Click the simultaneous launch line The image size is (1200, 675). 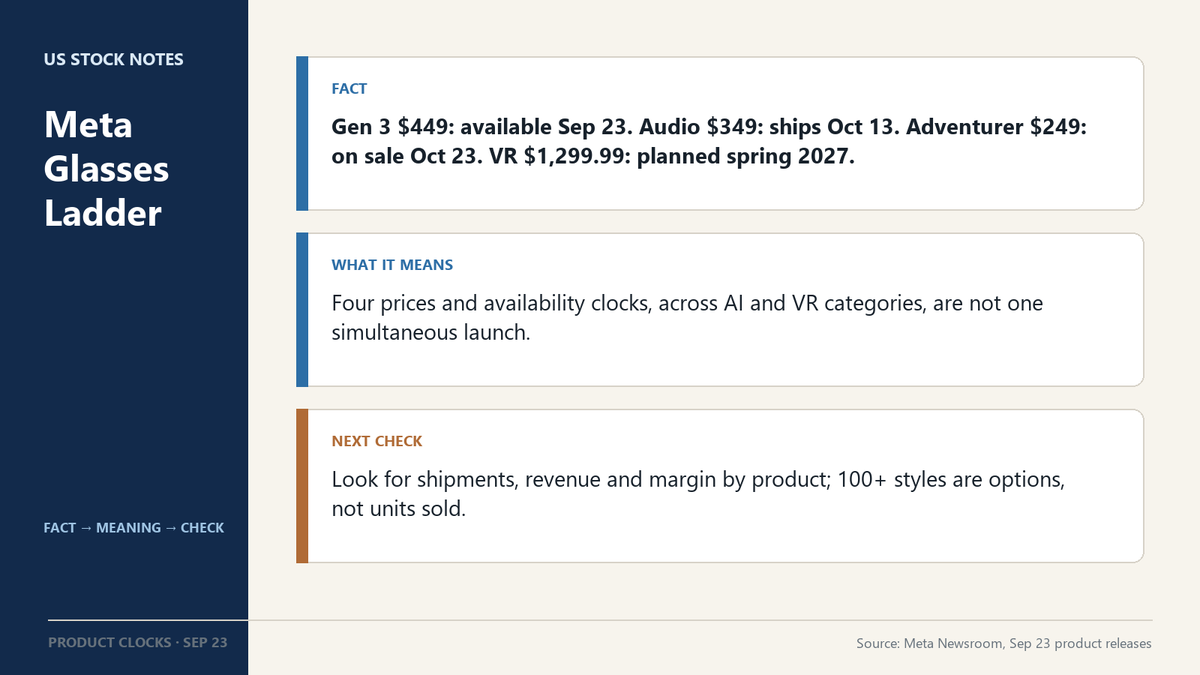point(430,333)
